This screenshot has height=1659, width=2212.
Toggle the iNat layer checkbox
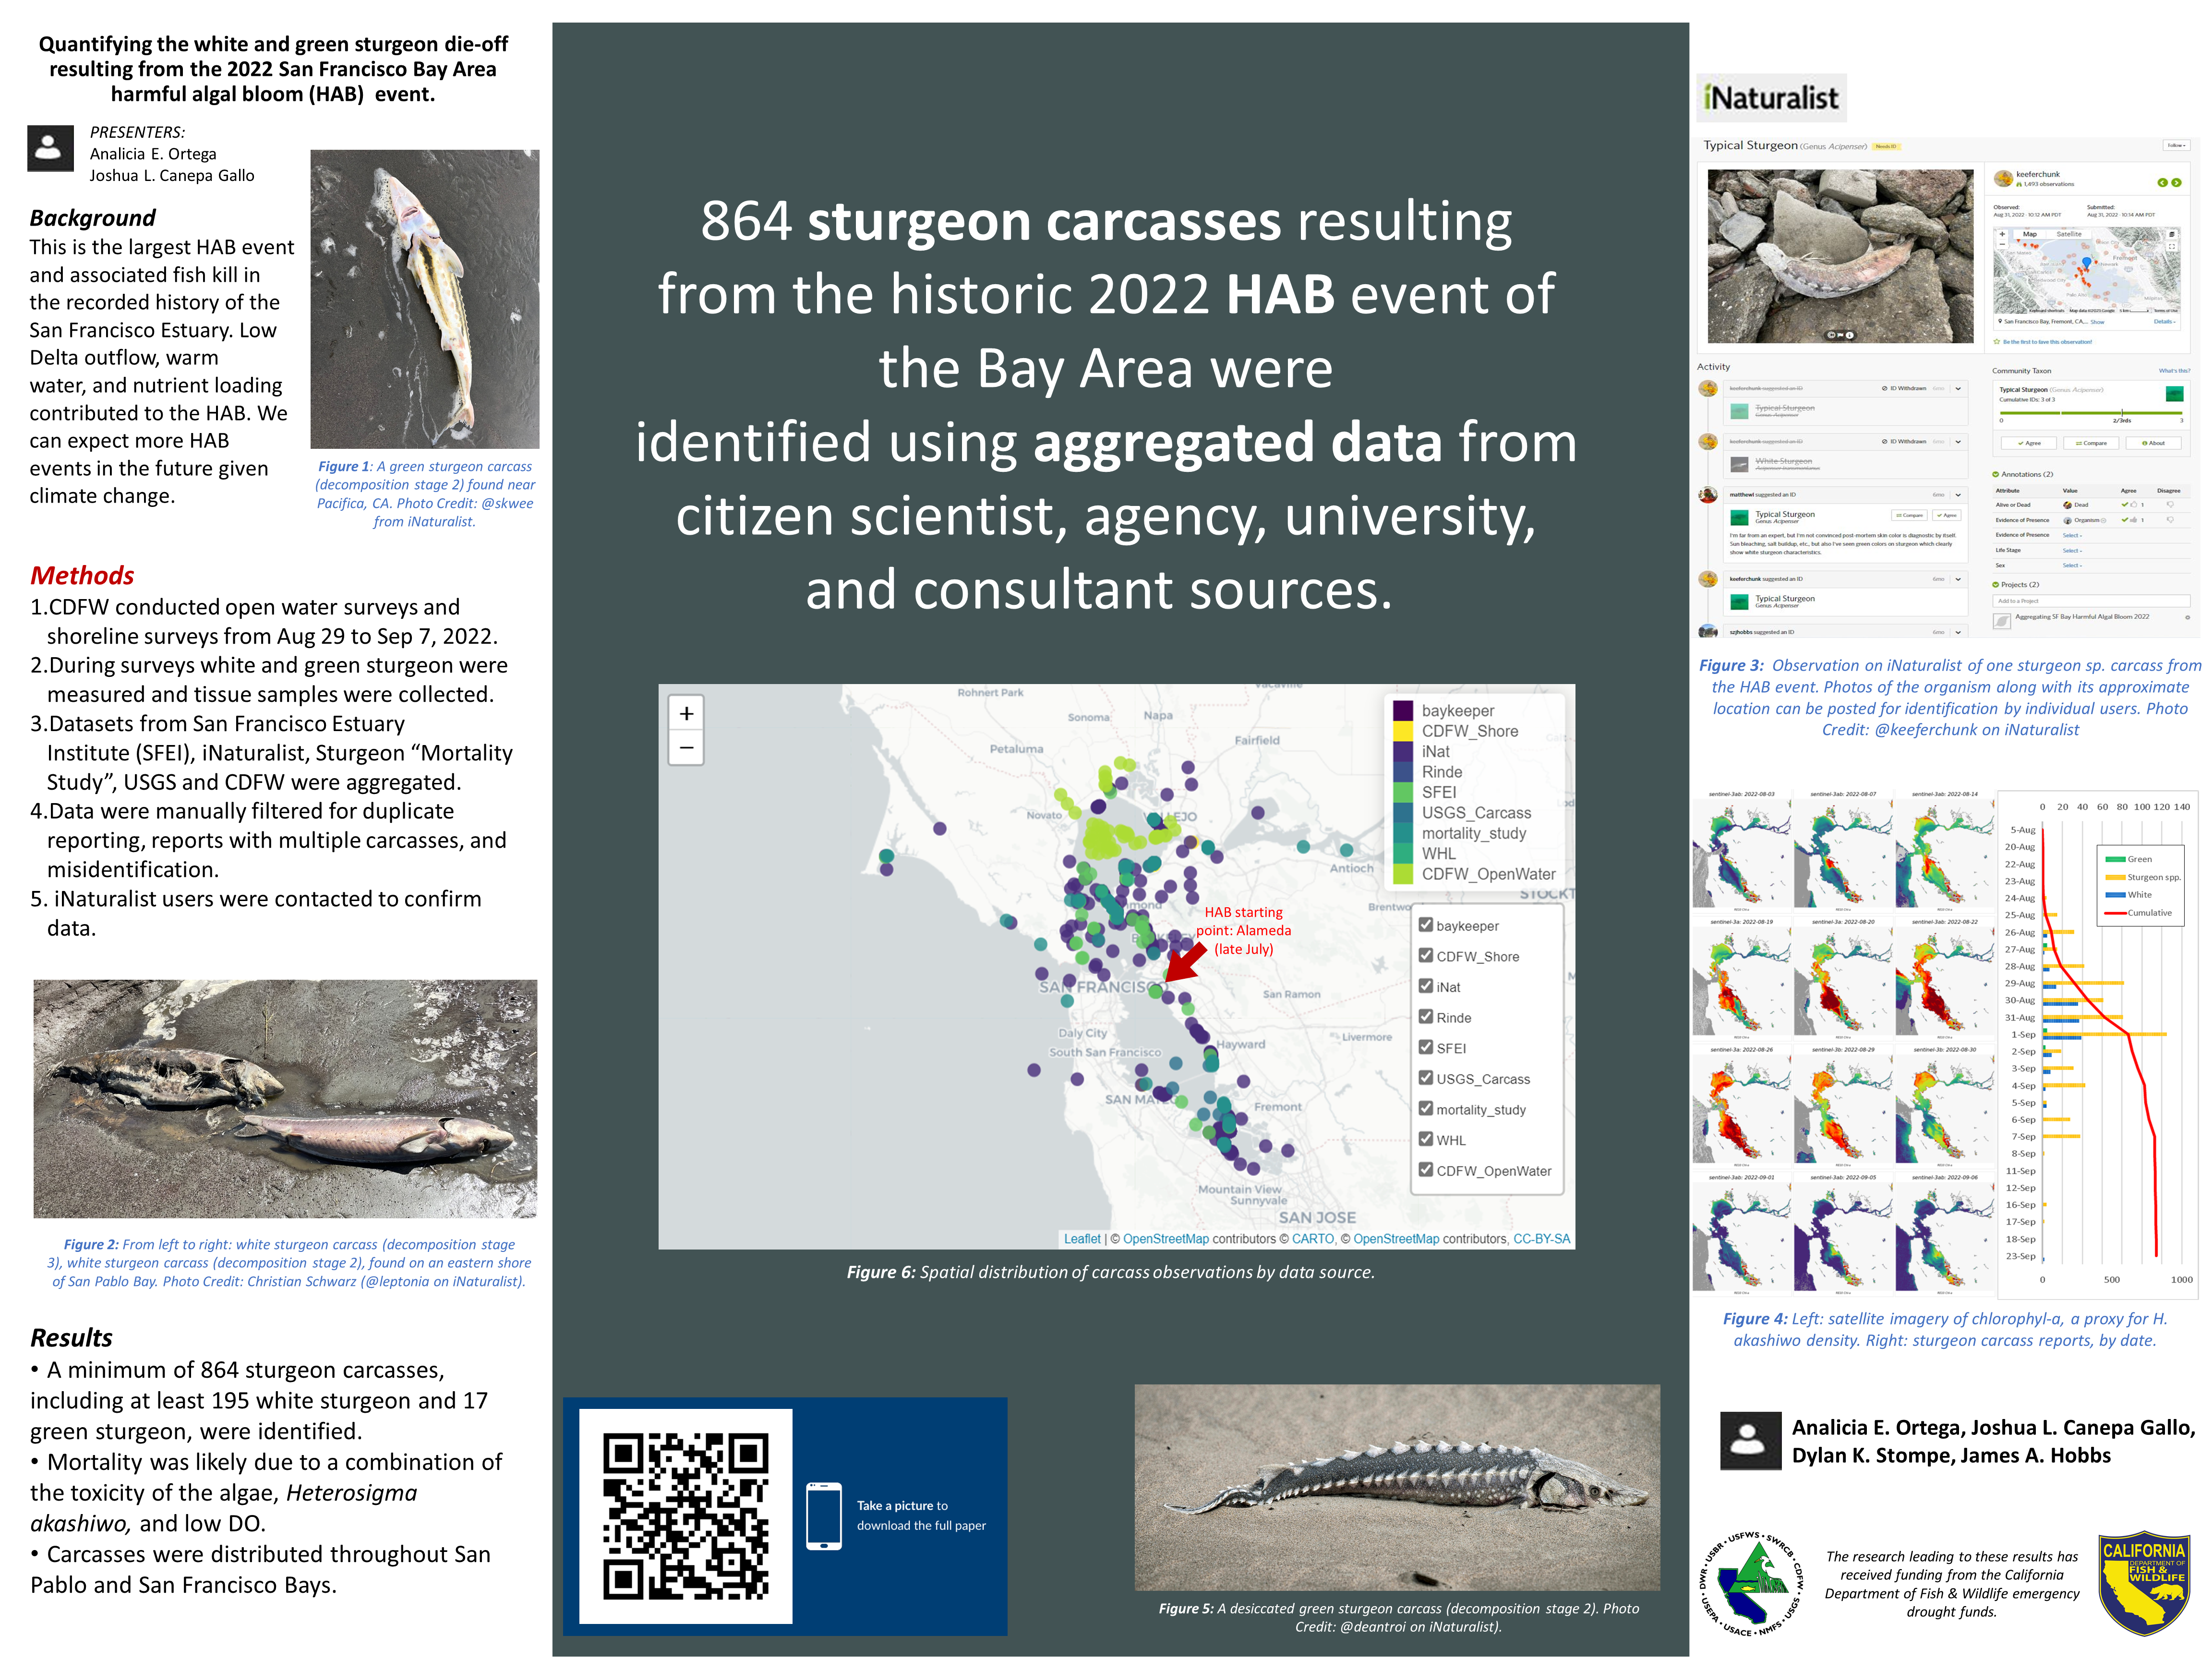[x=1426, y=986]
